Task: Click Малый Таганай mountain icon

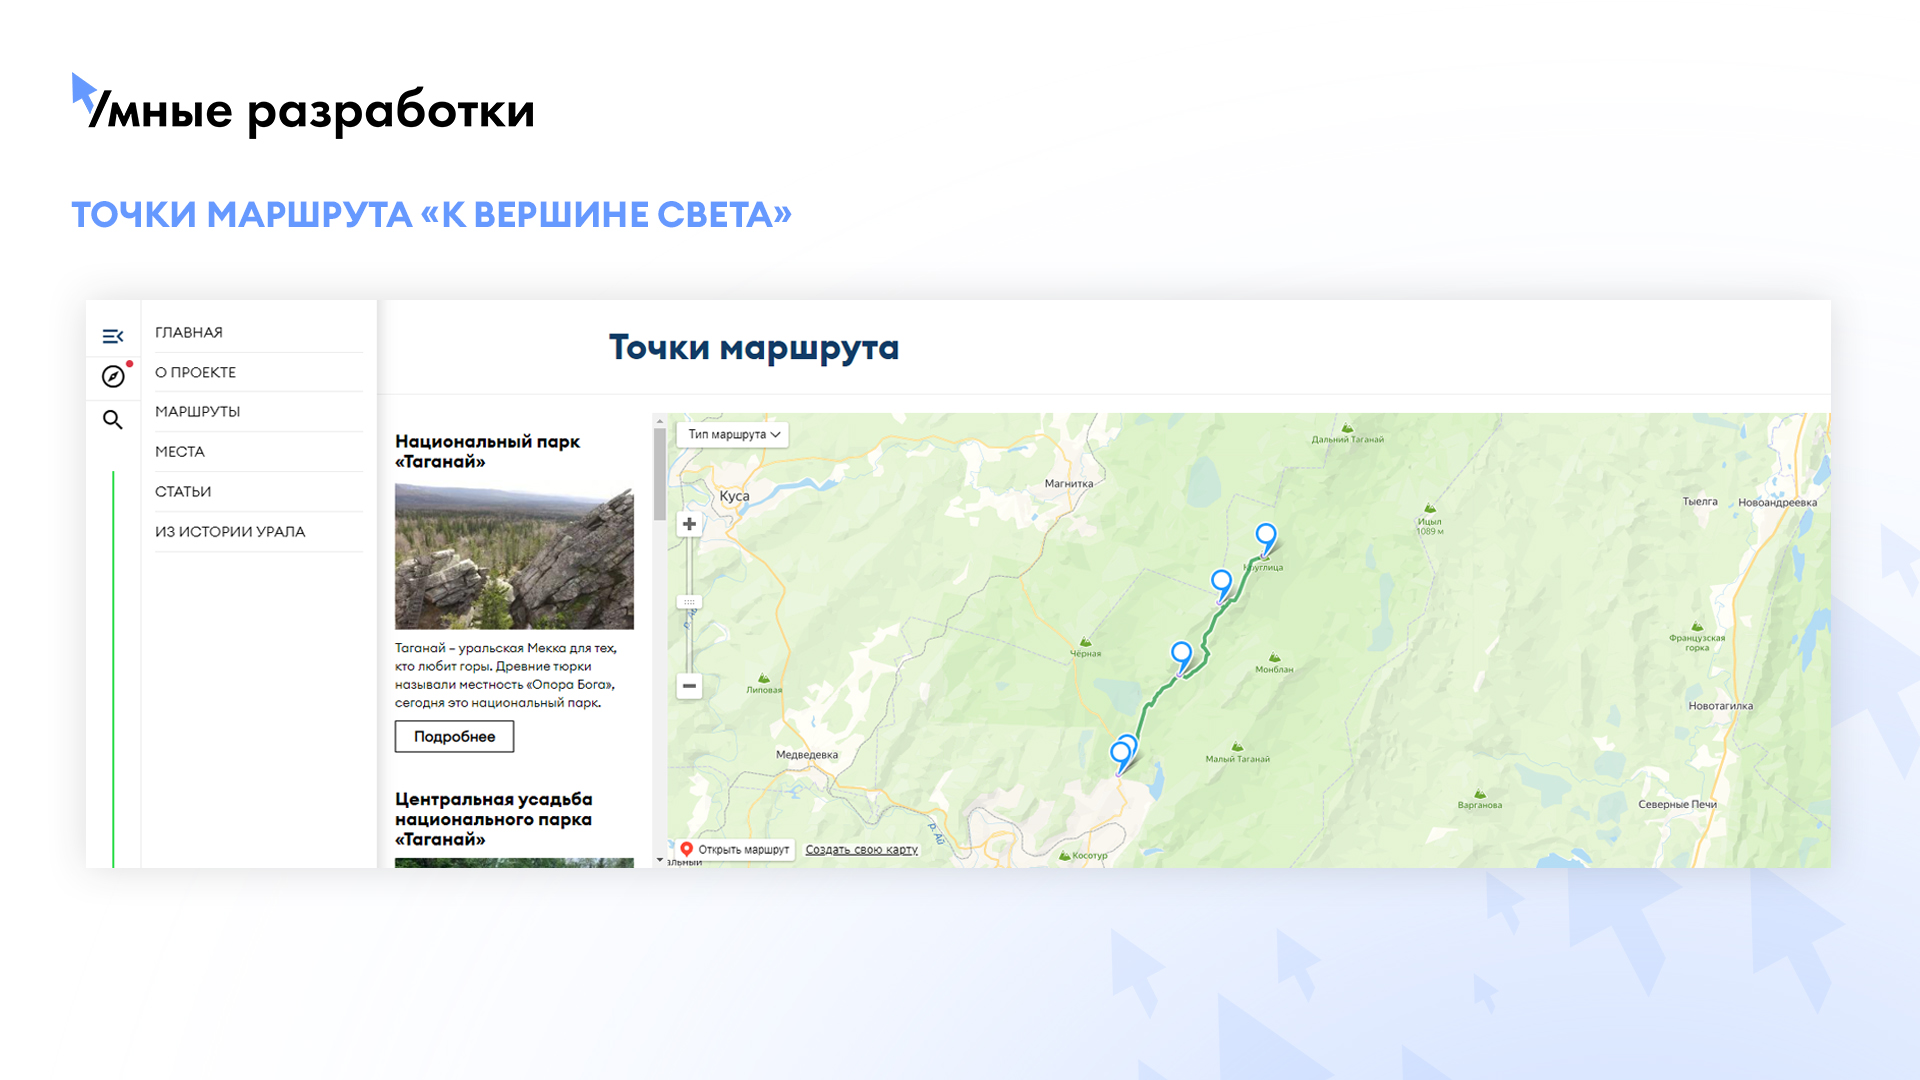Action: click(1237, 747)
